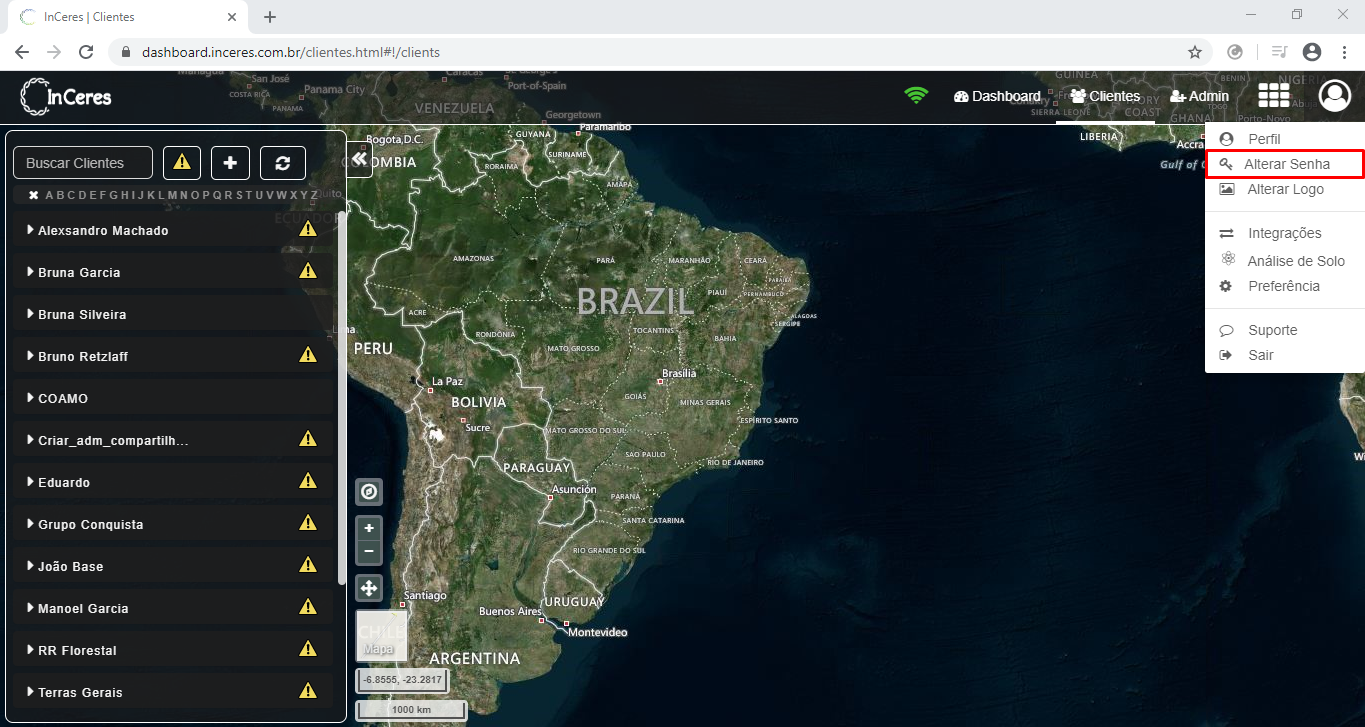Open Suporte from the user menu

point(1272,330)
